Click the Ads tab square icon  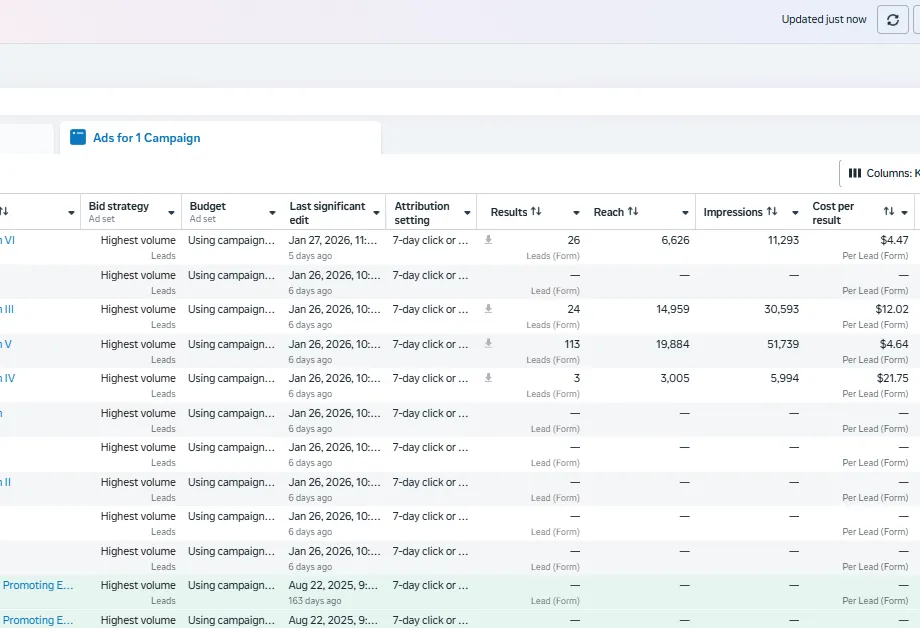click(x=78, y=138)
